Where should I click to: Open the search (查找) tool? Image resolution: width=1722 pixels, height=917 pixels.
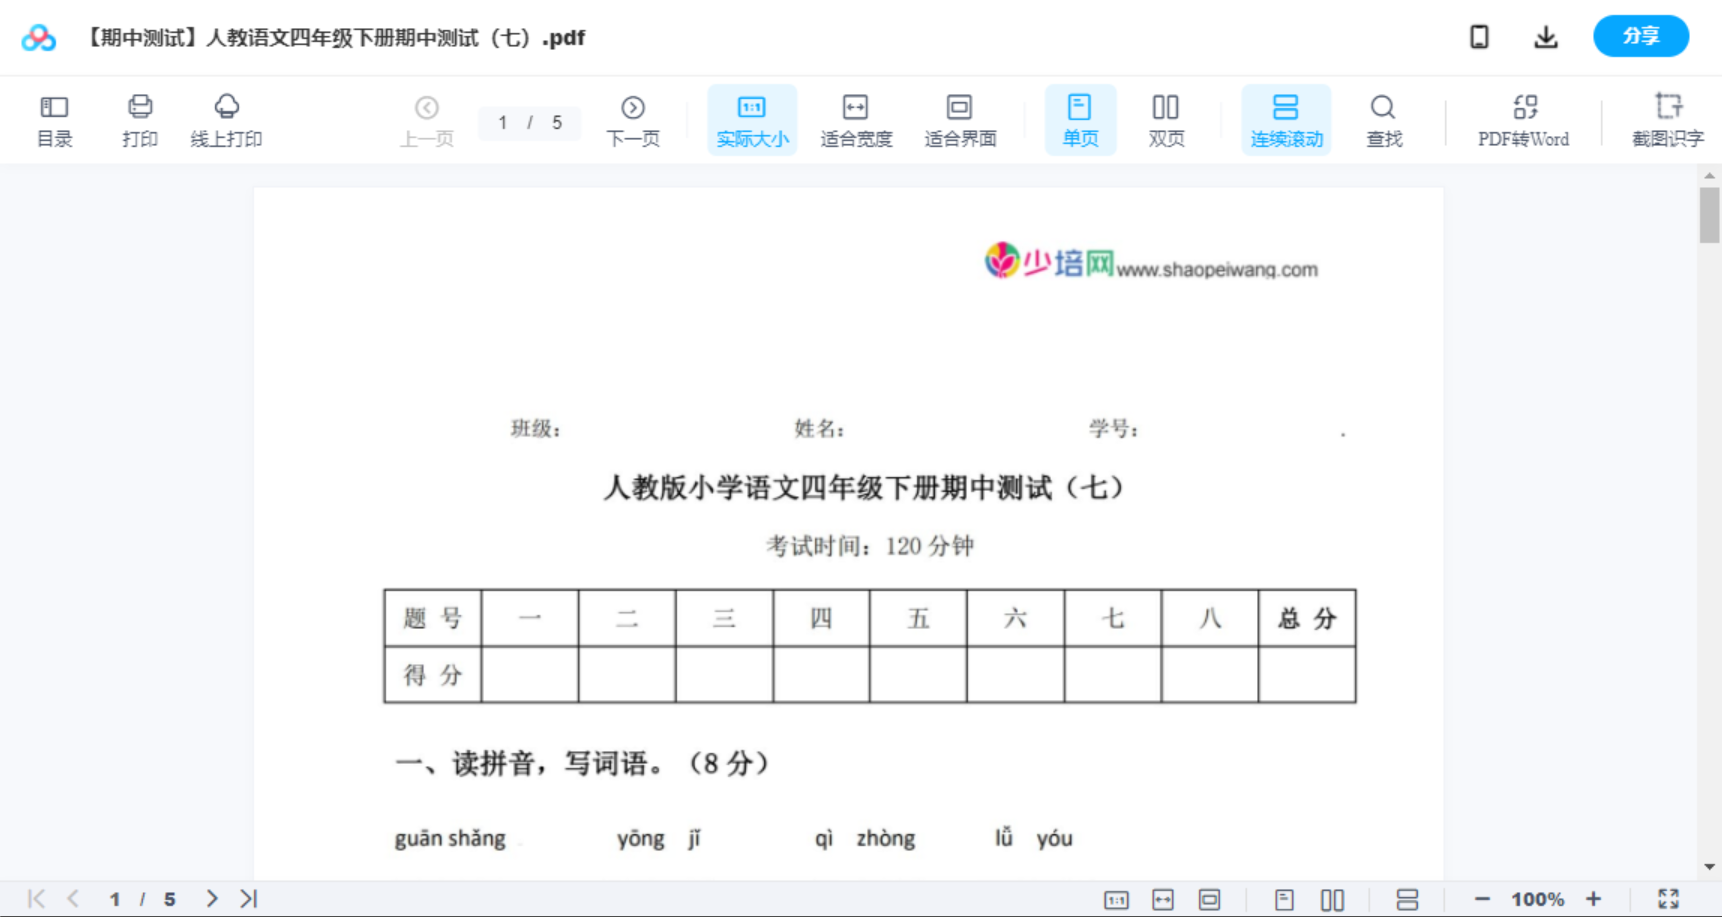coord(1383,119)
